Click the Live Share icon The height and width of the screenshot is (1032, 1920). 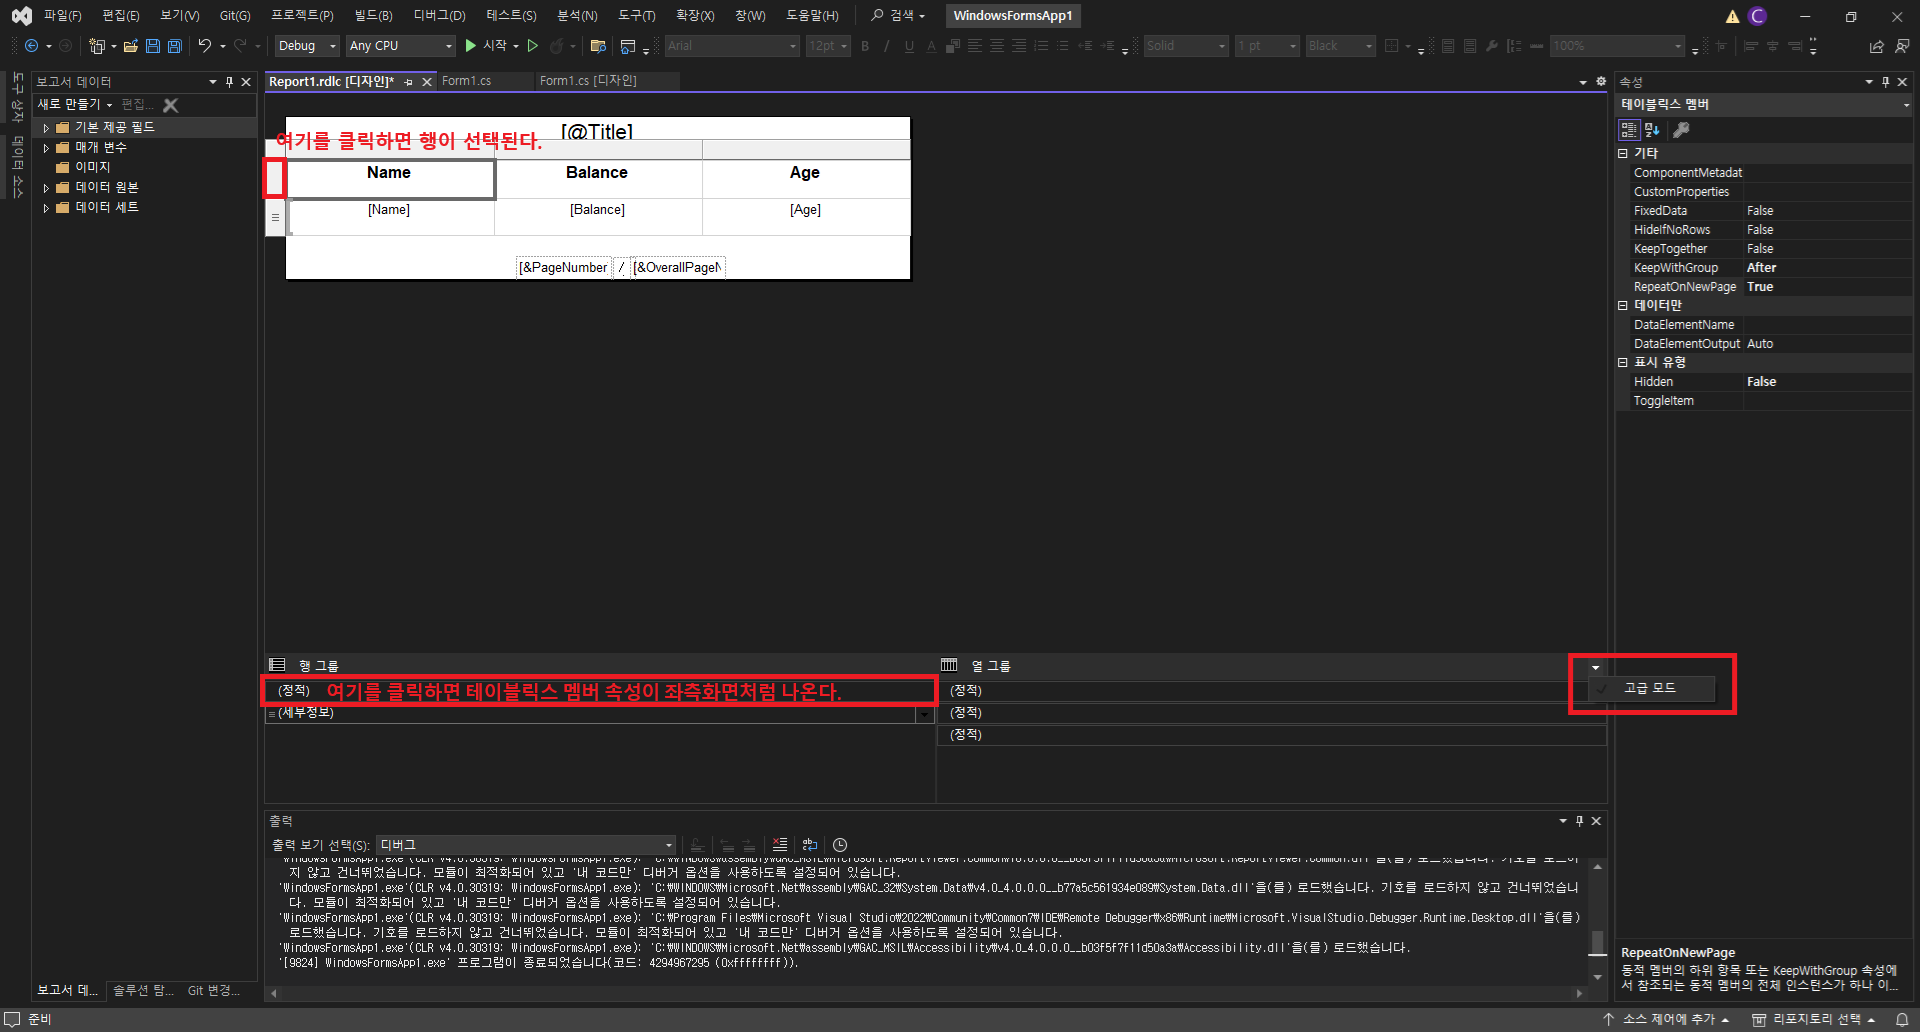point(1876,46)
